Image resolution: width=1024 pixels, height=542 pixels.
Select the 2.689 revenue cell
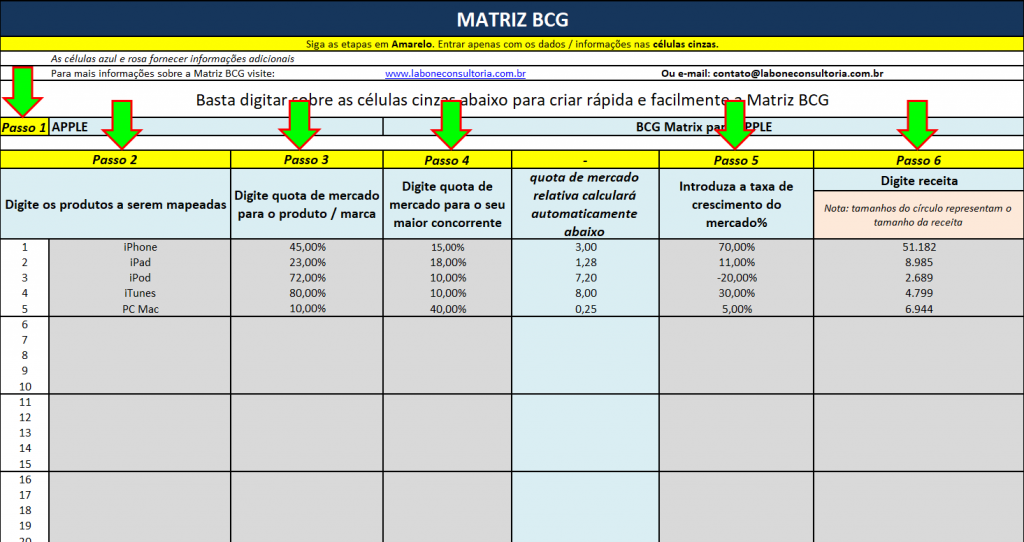(918, 278)
